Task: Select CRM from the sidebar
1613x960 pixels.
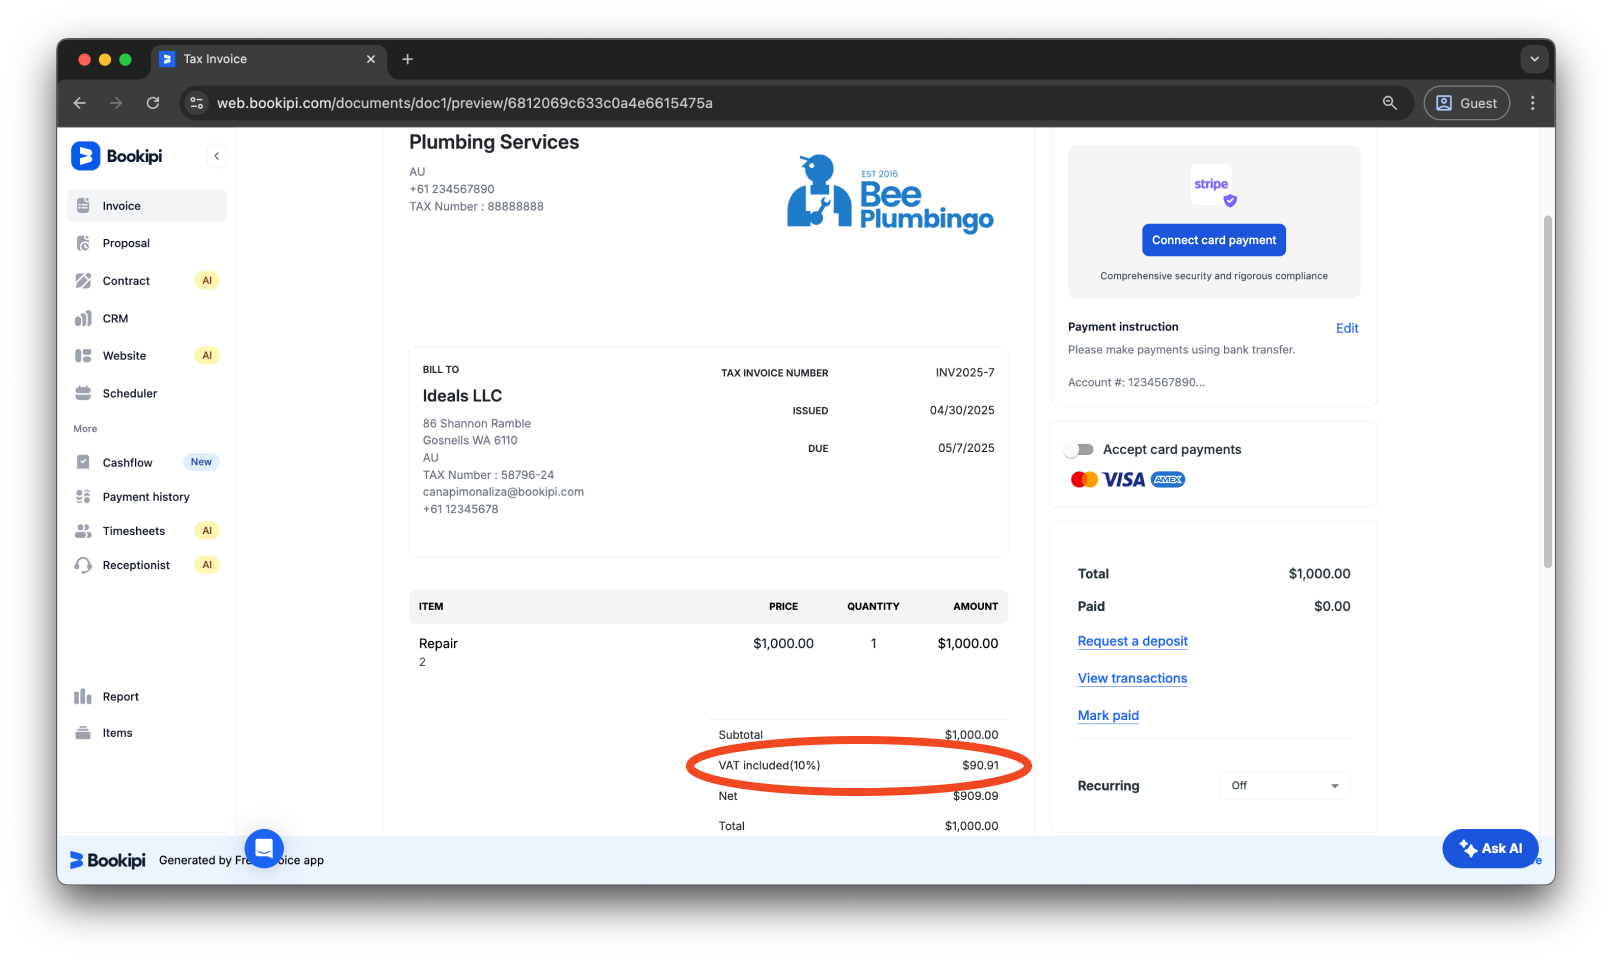Action: [x=115, y=318]
